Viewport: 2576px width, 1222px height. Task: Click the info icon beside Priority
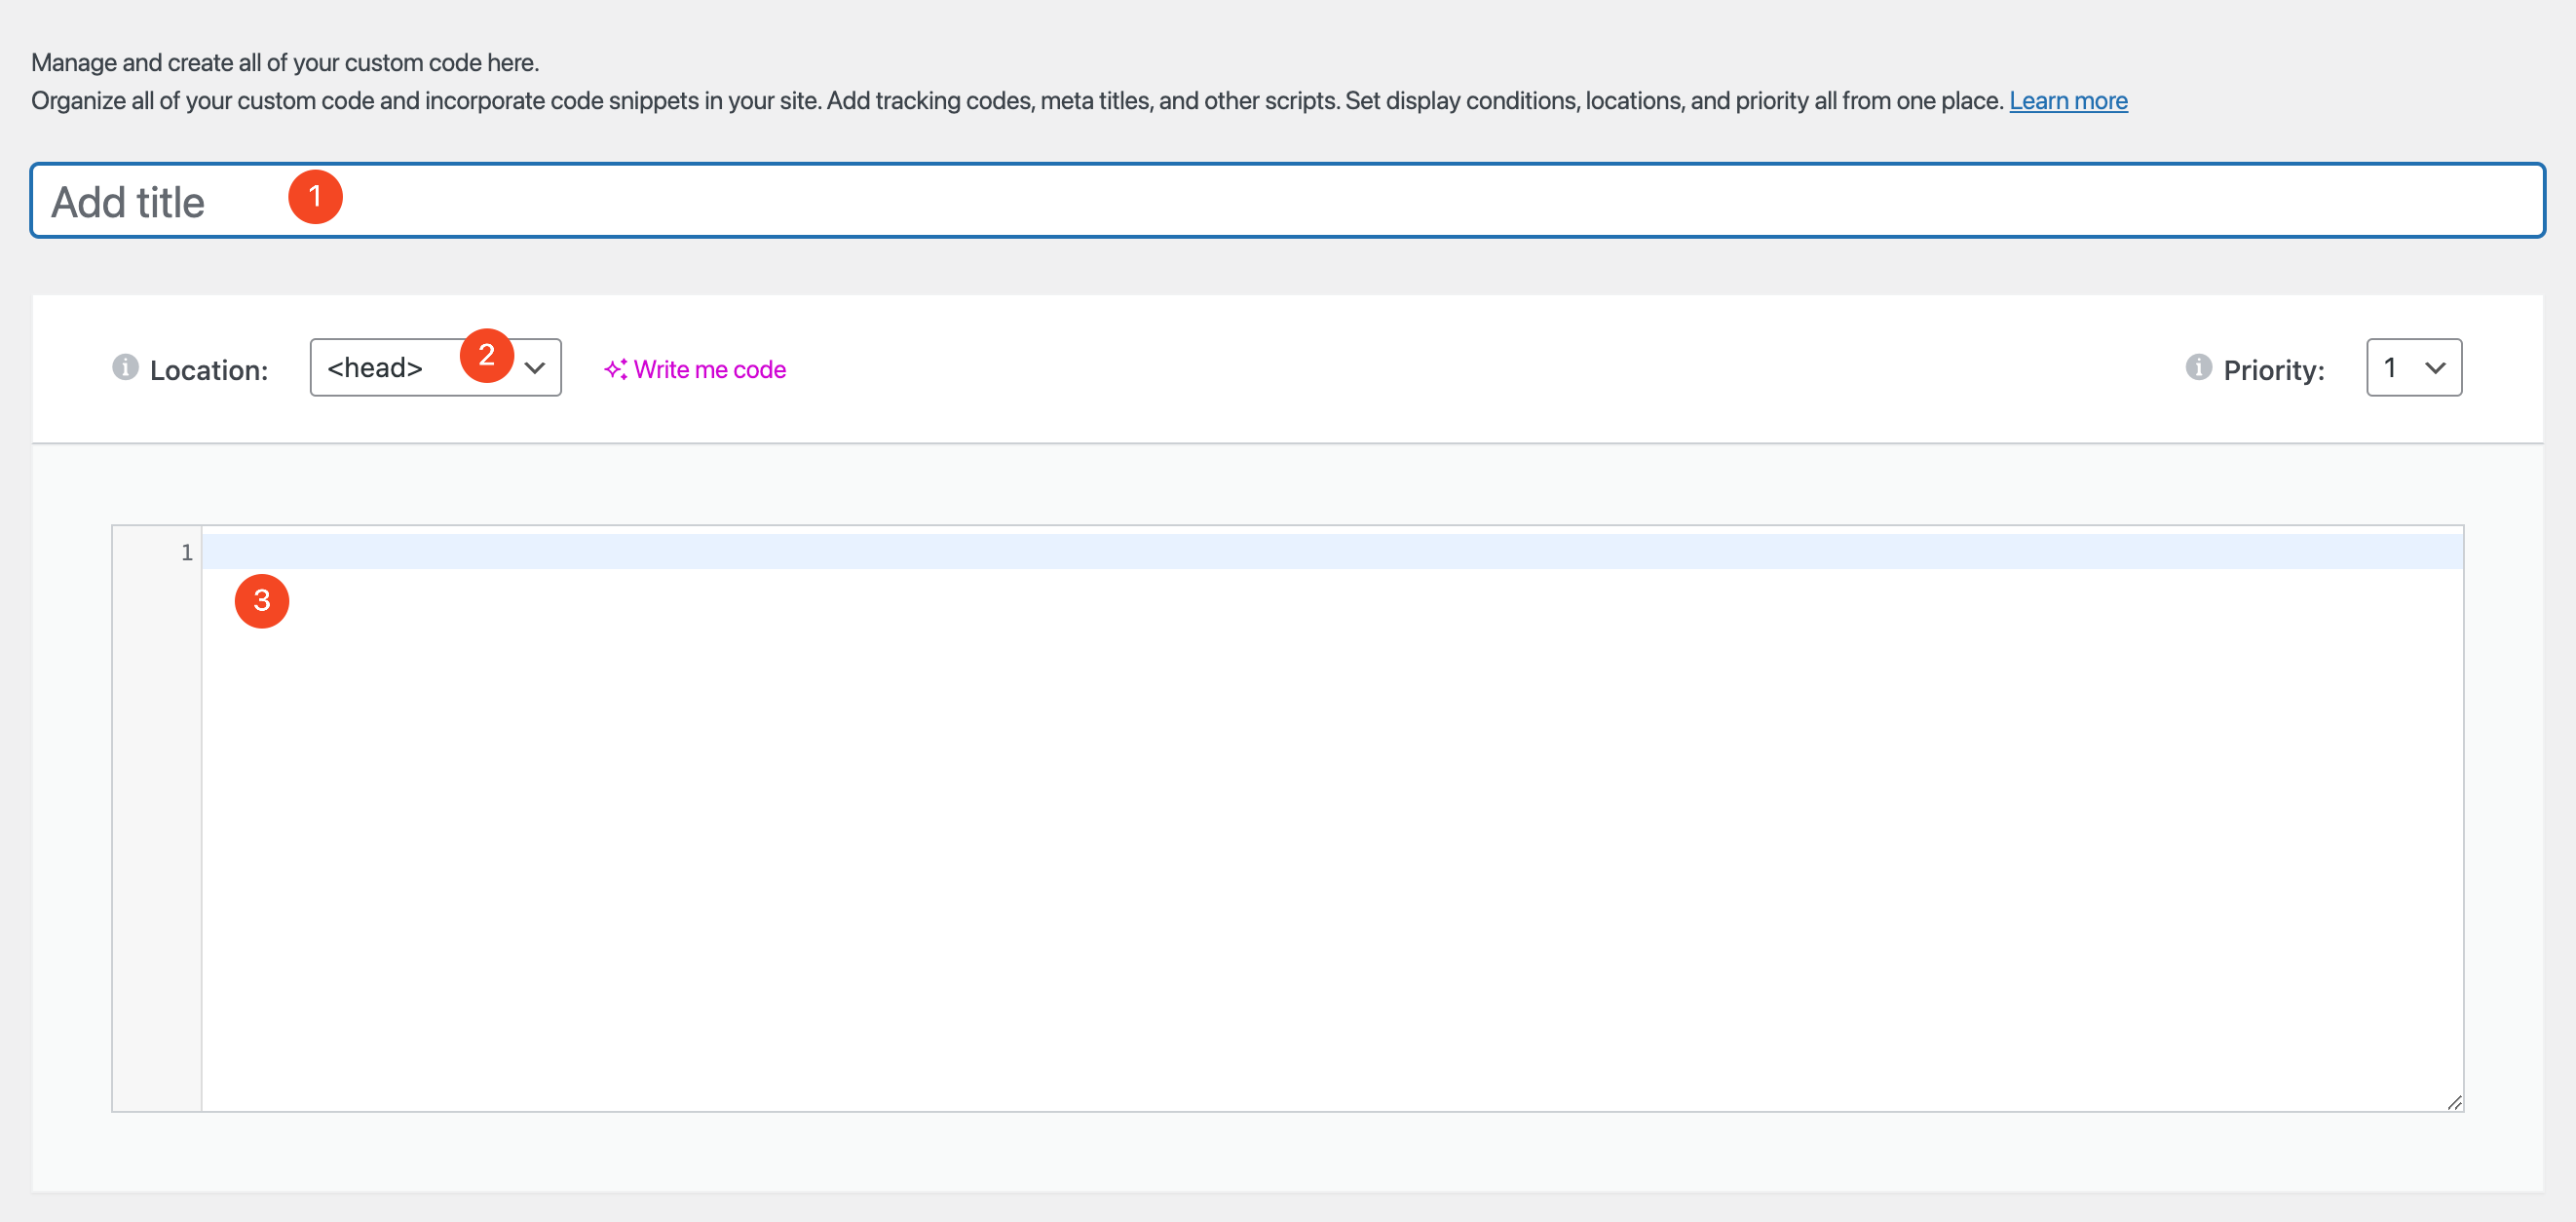pyautogui.click(x=2198, y=367)
